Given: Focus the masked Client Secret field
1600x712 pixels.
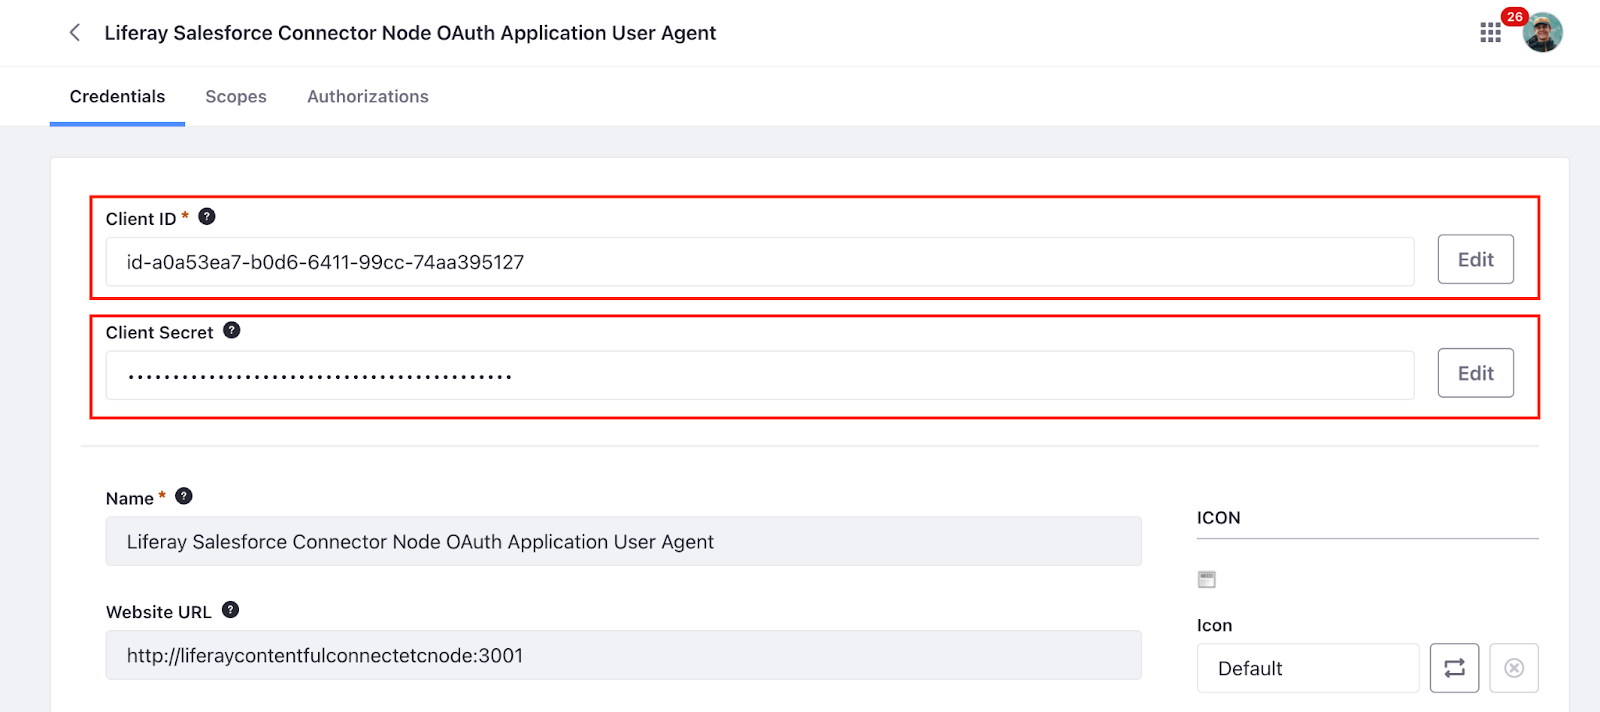Looking at the screenshot, I should coord(760,375).
